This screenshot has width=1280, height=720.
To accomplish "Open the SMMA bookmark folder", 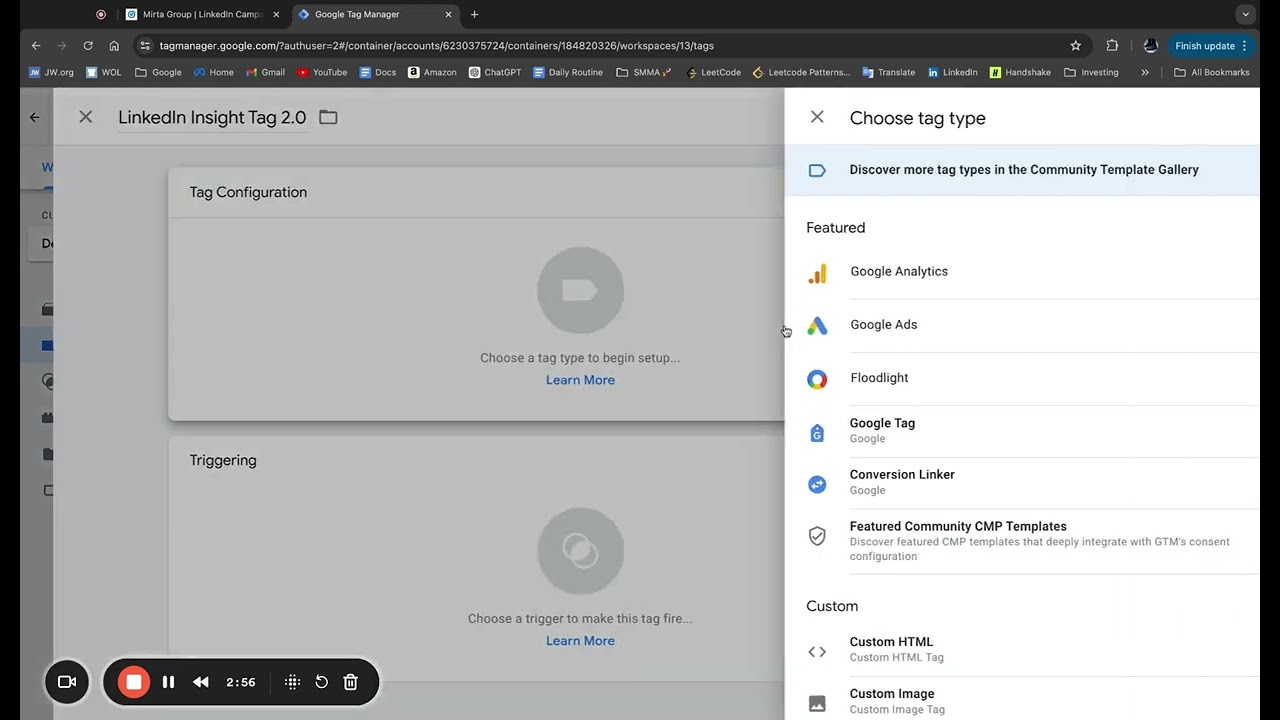I will [644, 73].
